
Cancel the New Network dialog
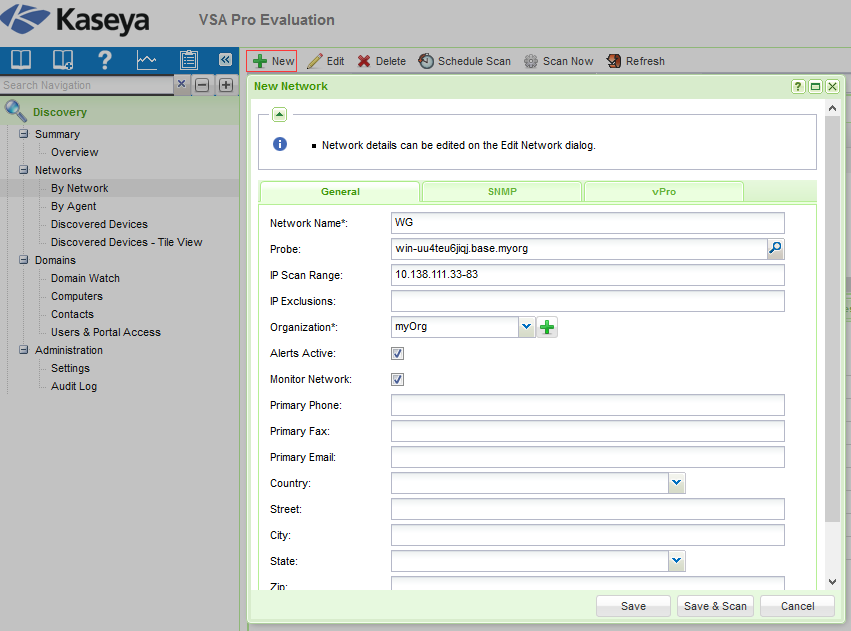point(797,606)
